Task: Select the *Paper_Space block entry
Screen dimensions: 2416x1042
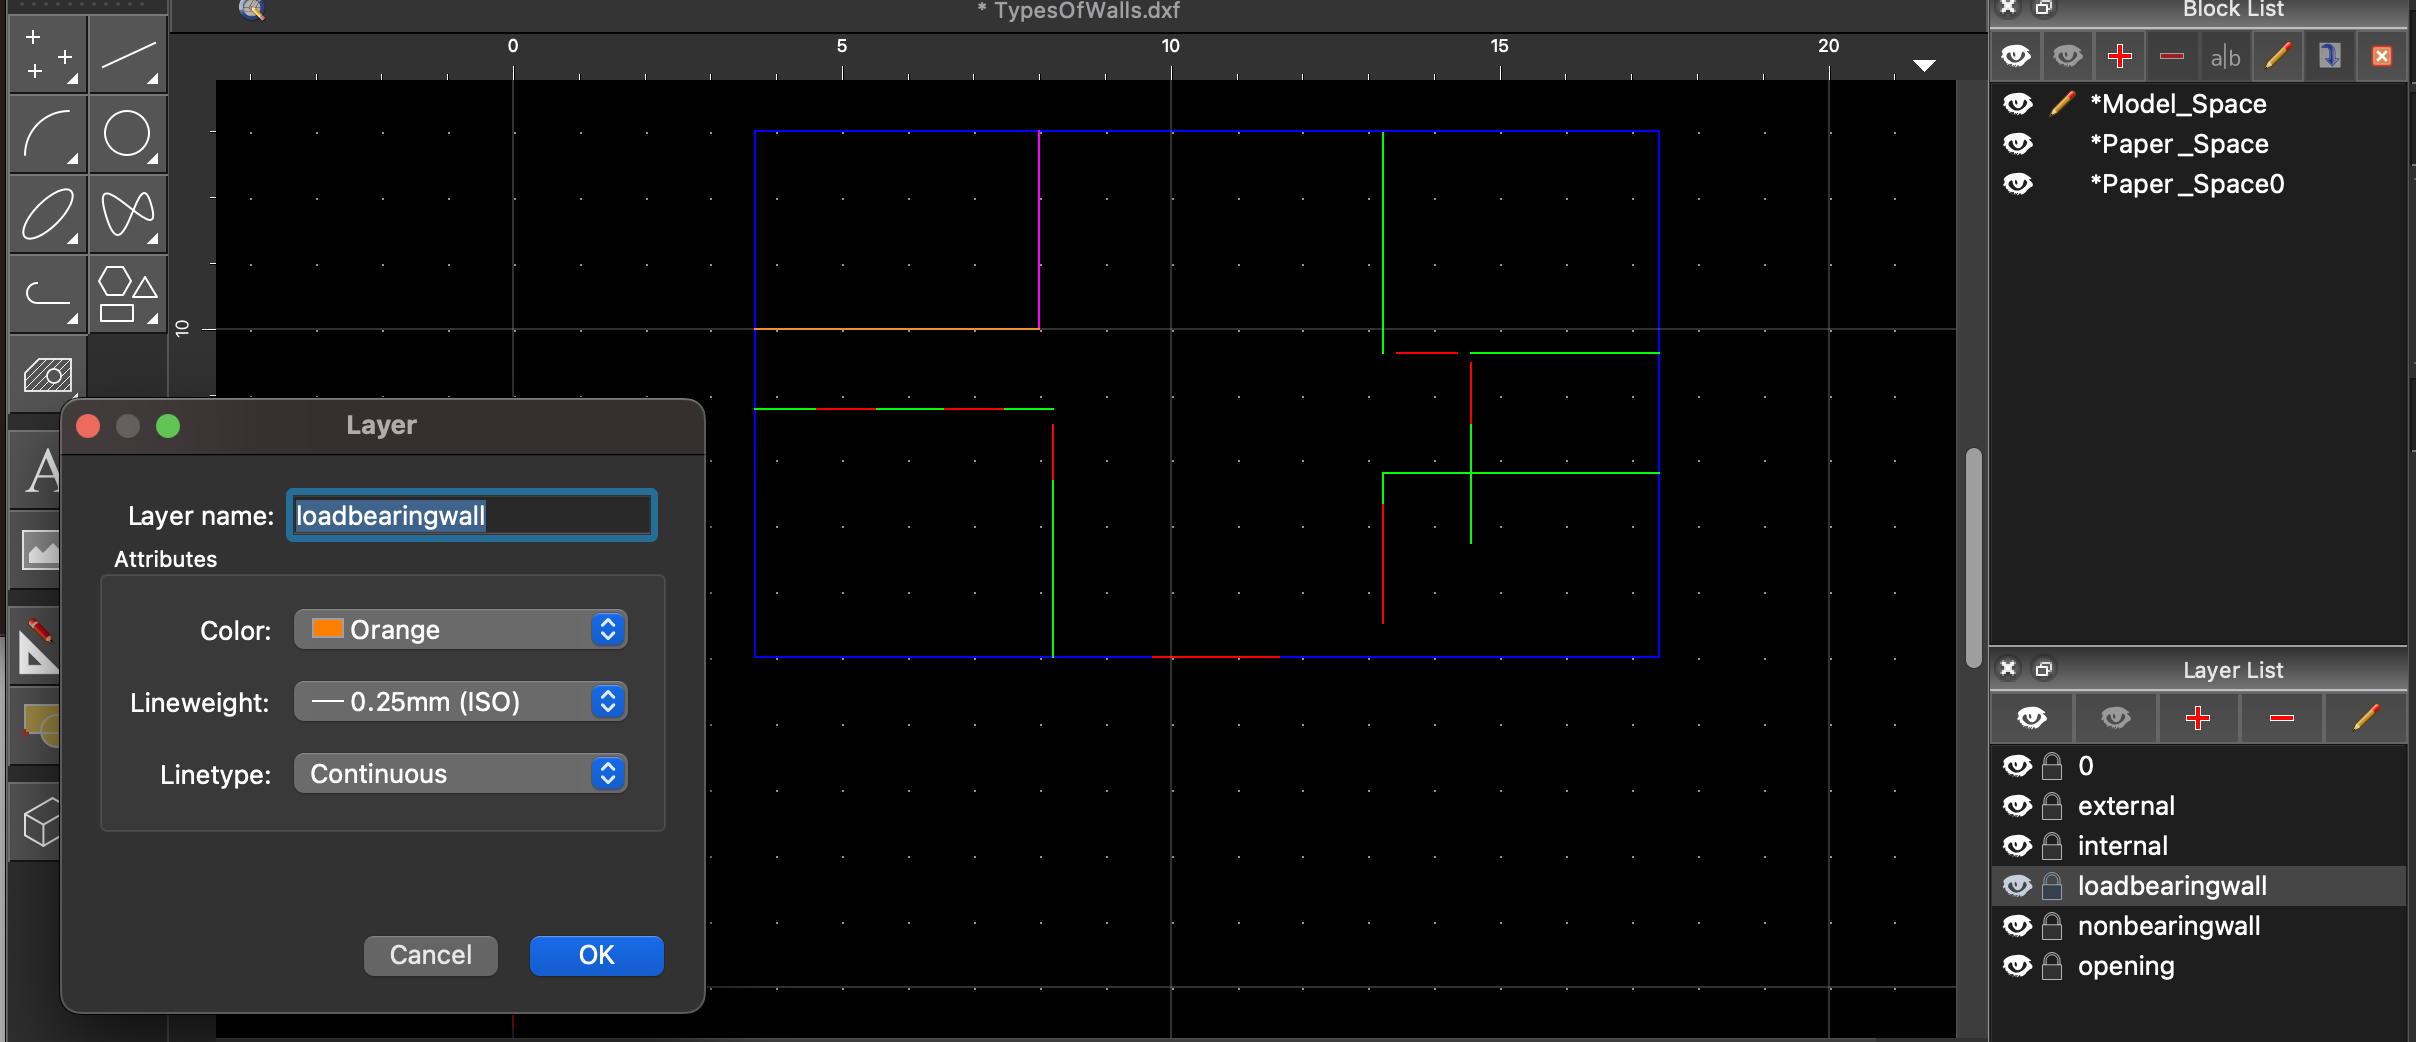Action: [2178, 144]
